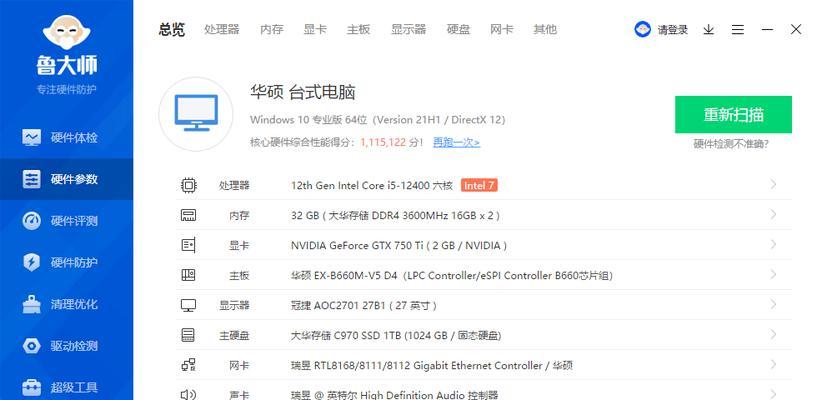This screenshot has width=817, height=400.
Task: Switch to the 总览 tab
Action: [172, 30]
